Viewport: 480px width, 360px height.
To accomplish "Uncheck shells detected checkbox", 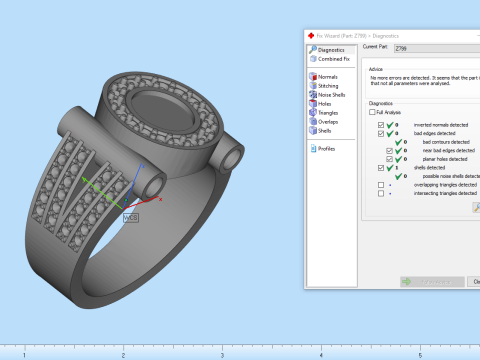I will [x=381, y=168].
